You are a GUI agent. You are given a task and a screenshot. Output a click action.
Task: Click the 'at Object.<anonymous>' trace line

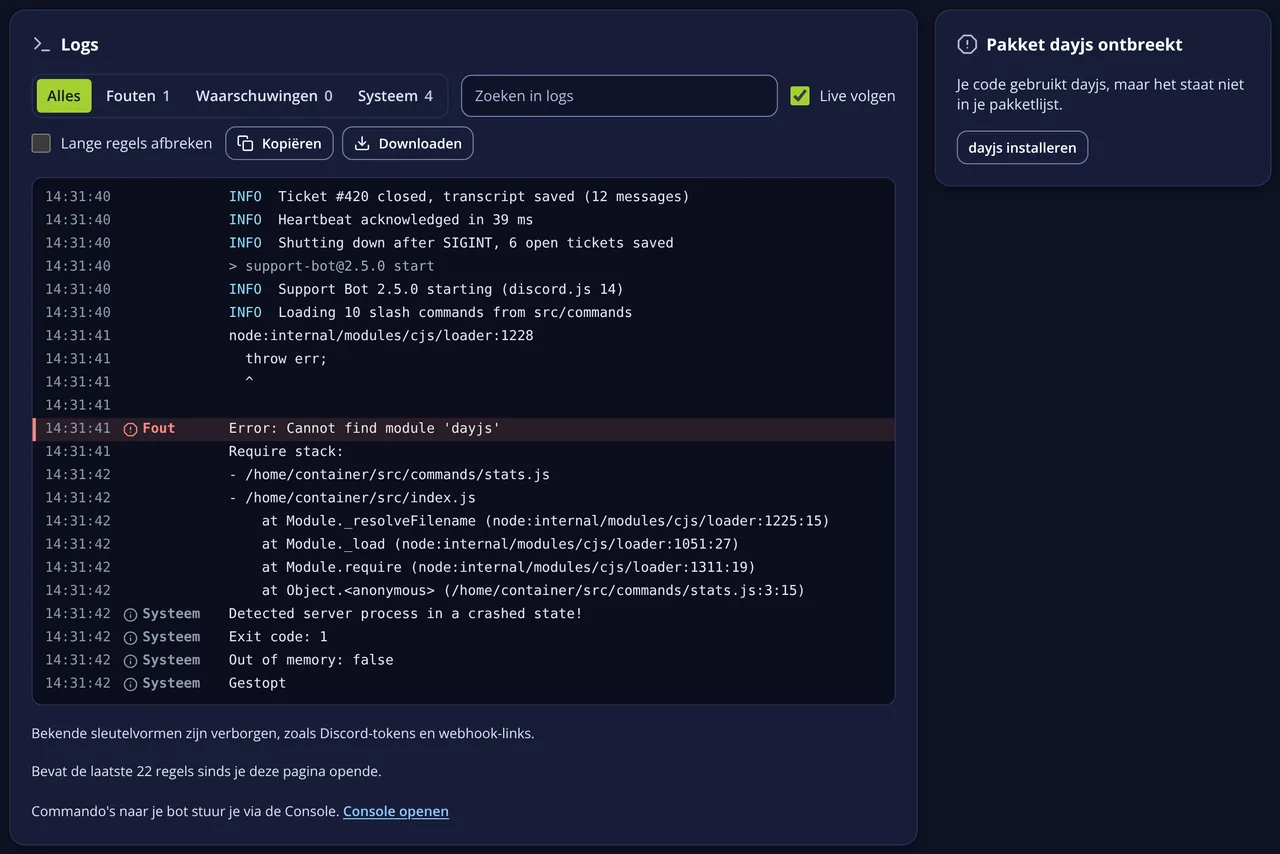pos(464,591)
